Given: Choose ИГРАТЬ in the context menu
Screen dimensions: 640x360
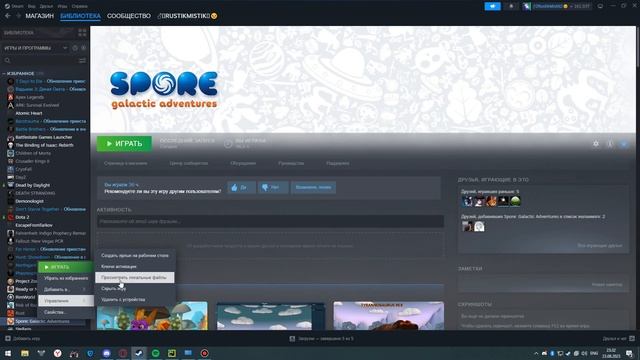Looking at the screenshot, I should 66,267.
